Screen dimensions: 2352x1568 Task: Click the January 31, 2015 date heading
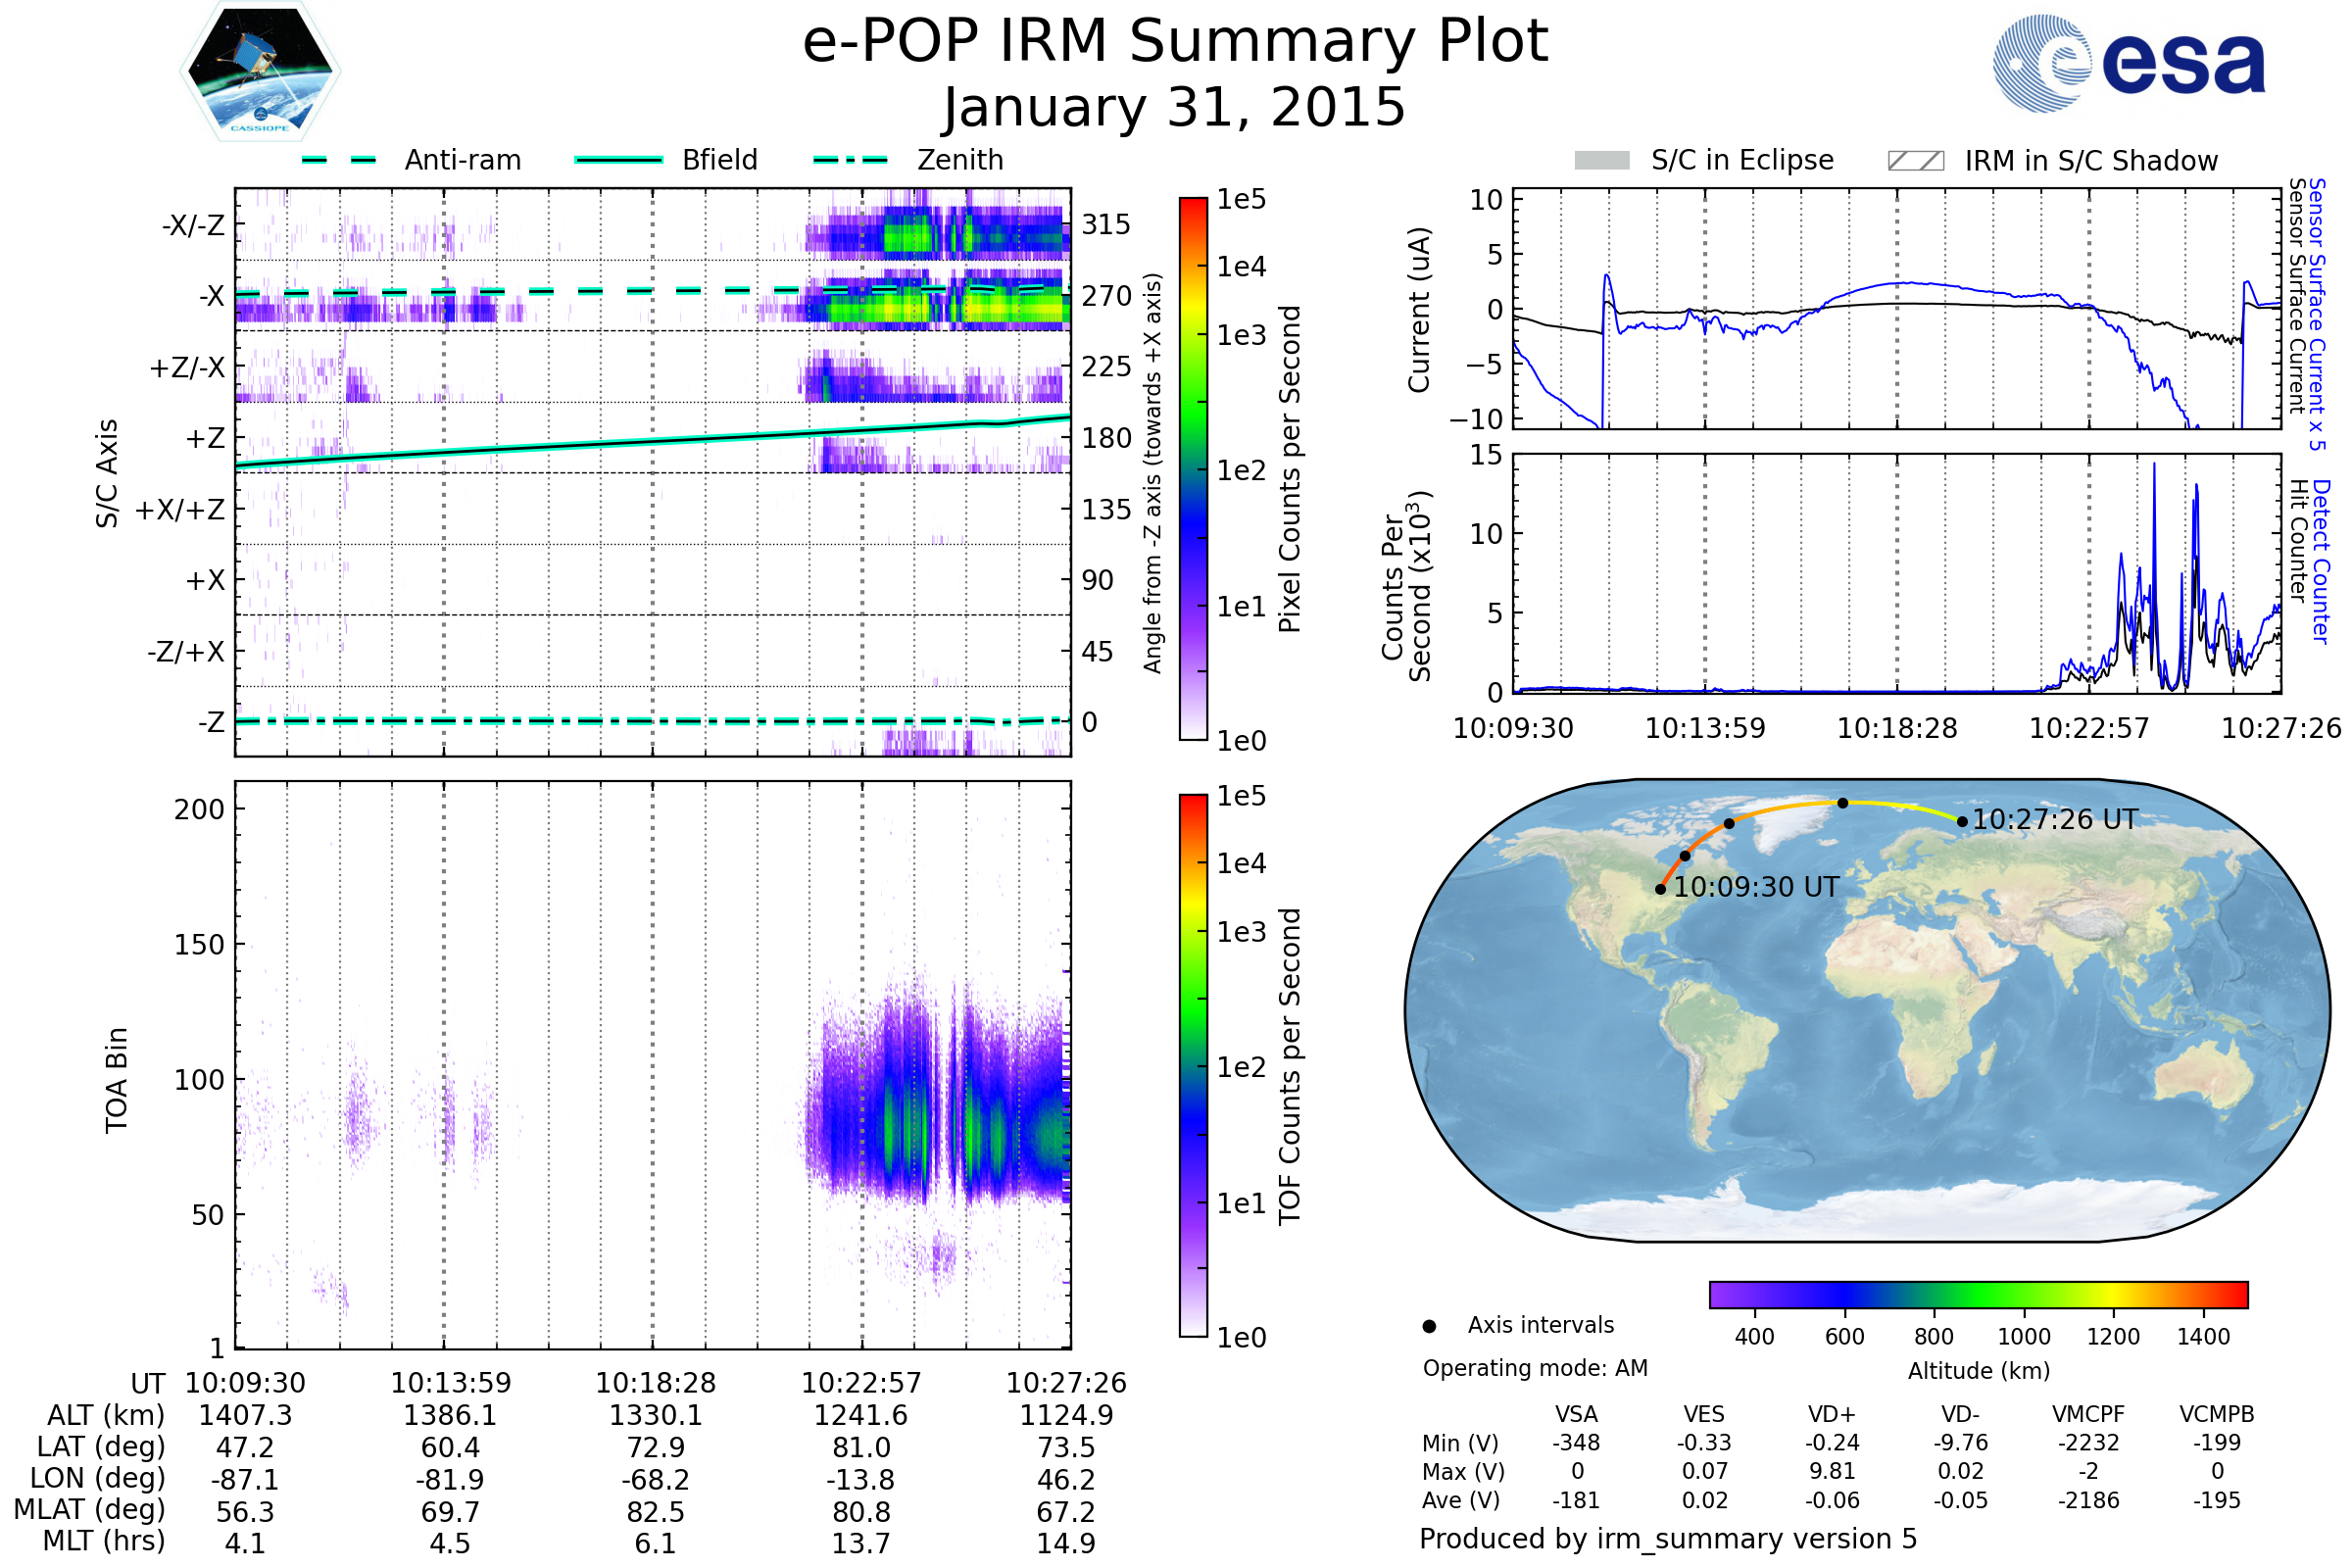pos(1175,107)
